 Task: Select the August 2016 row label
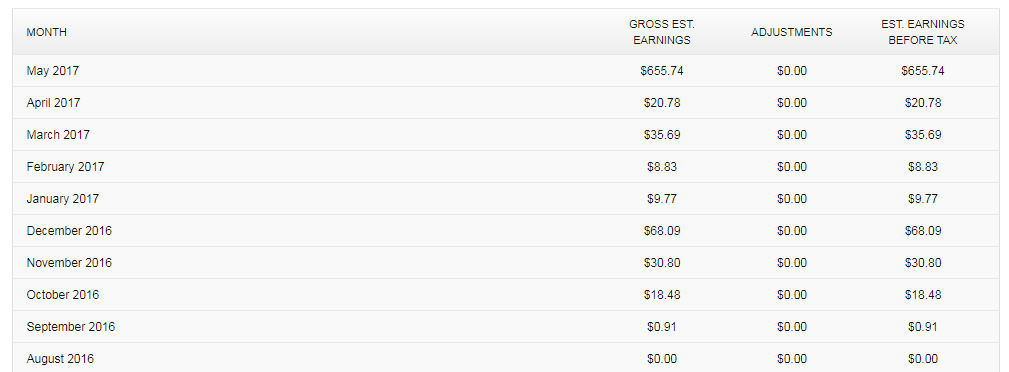(60, 358)
